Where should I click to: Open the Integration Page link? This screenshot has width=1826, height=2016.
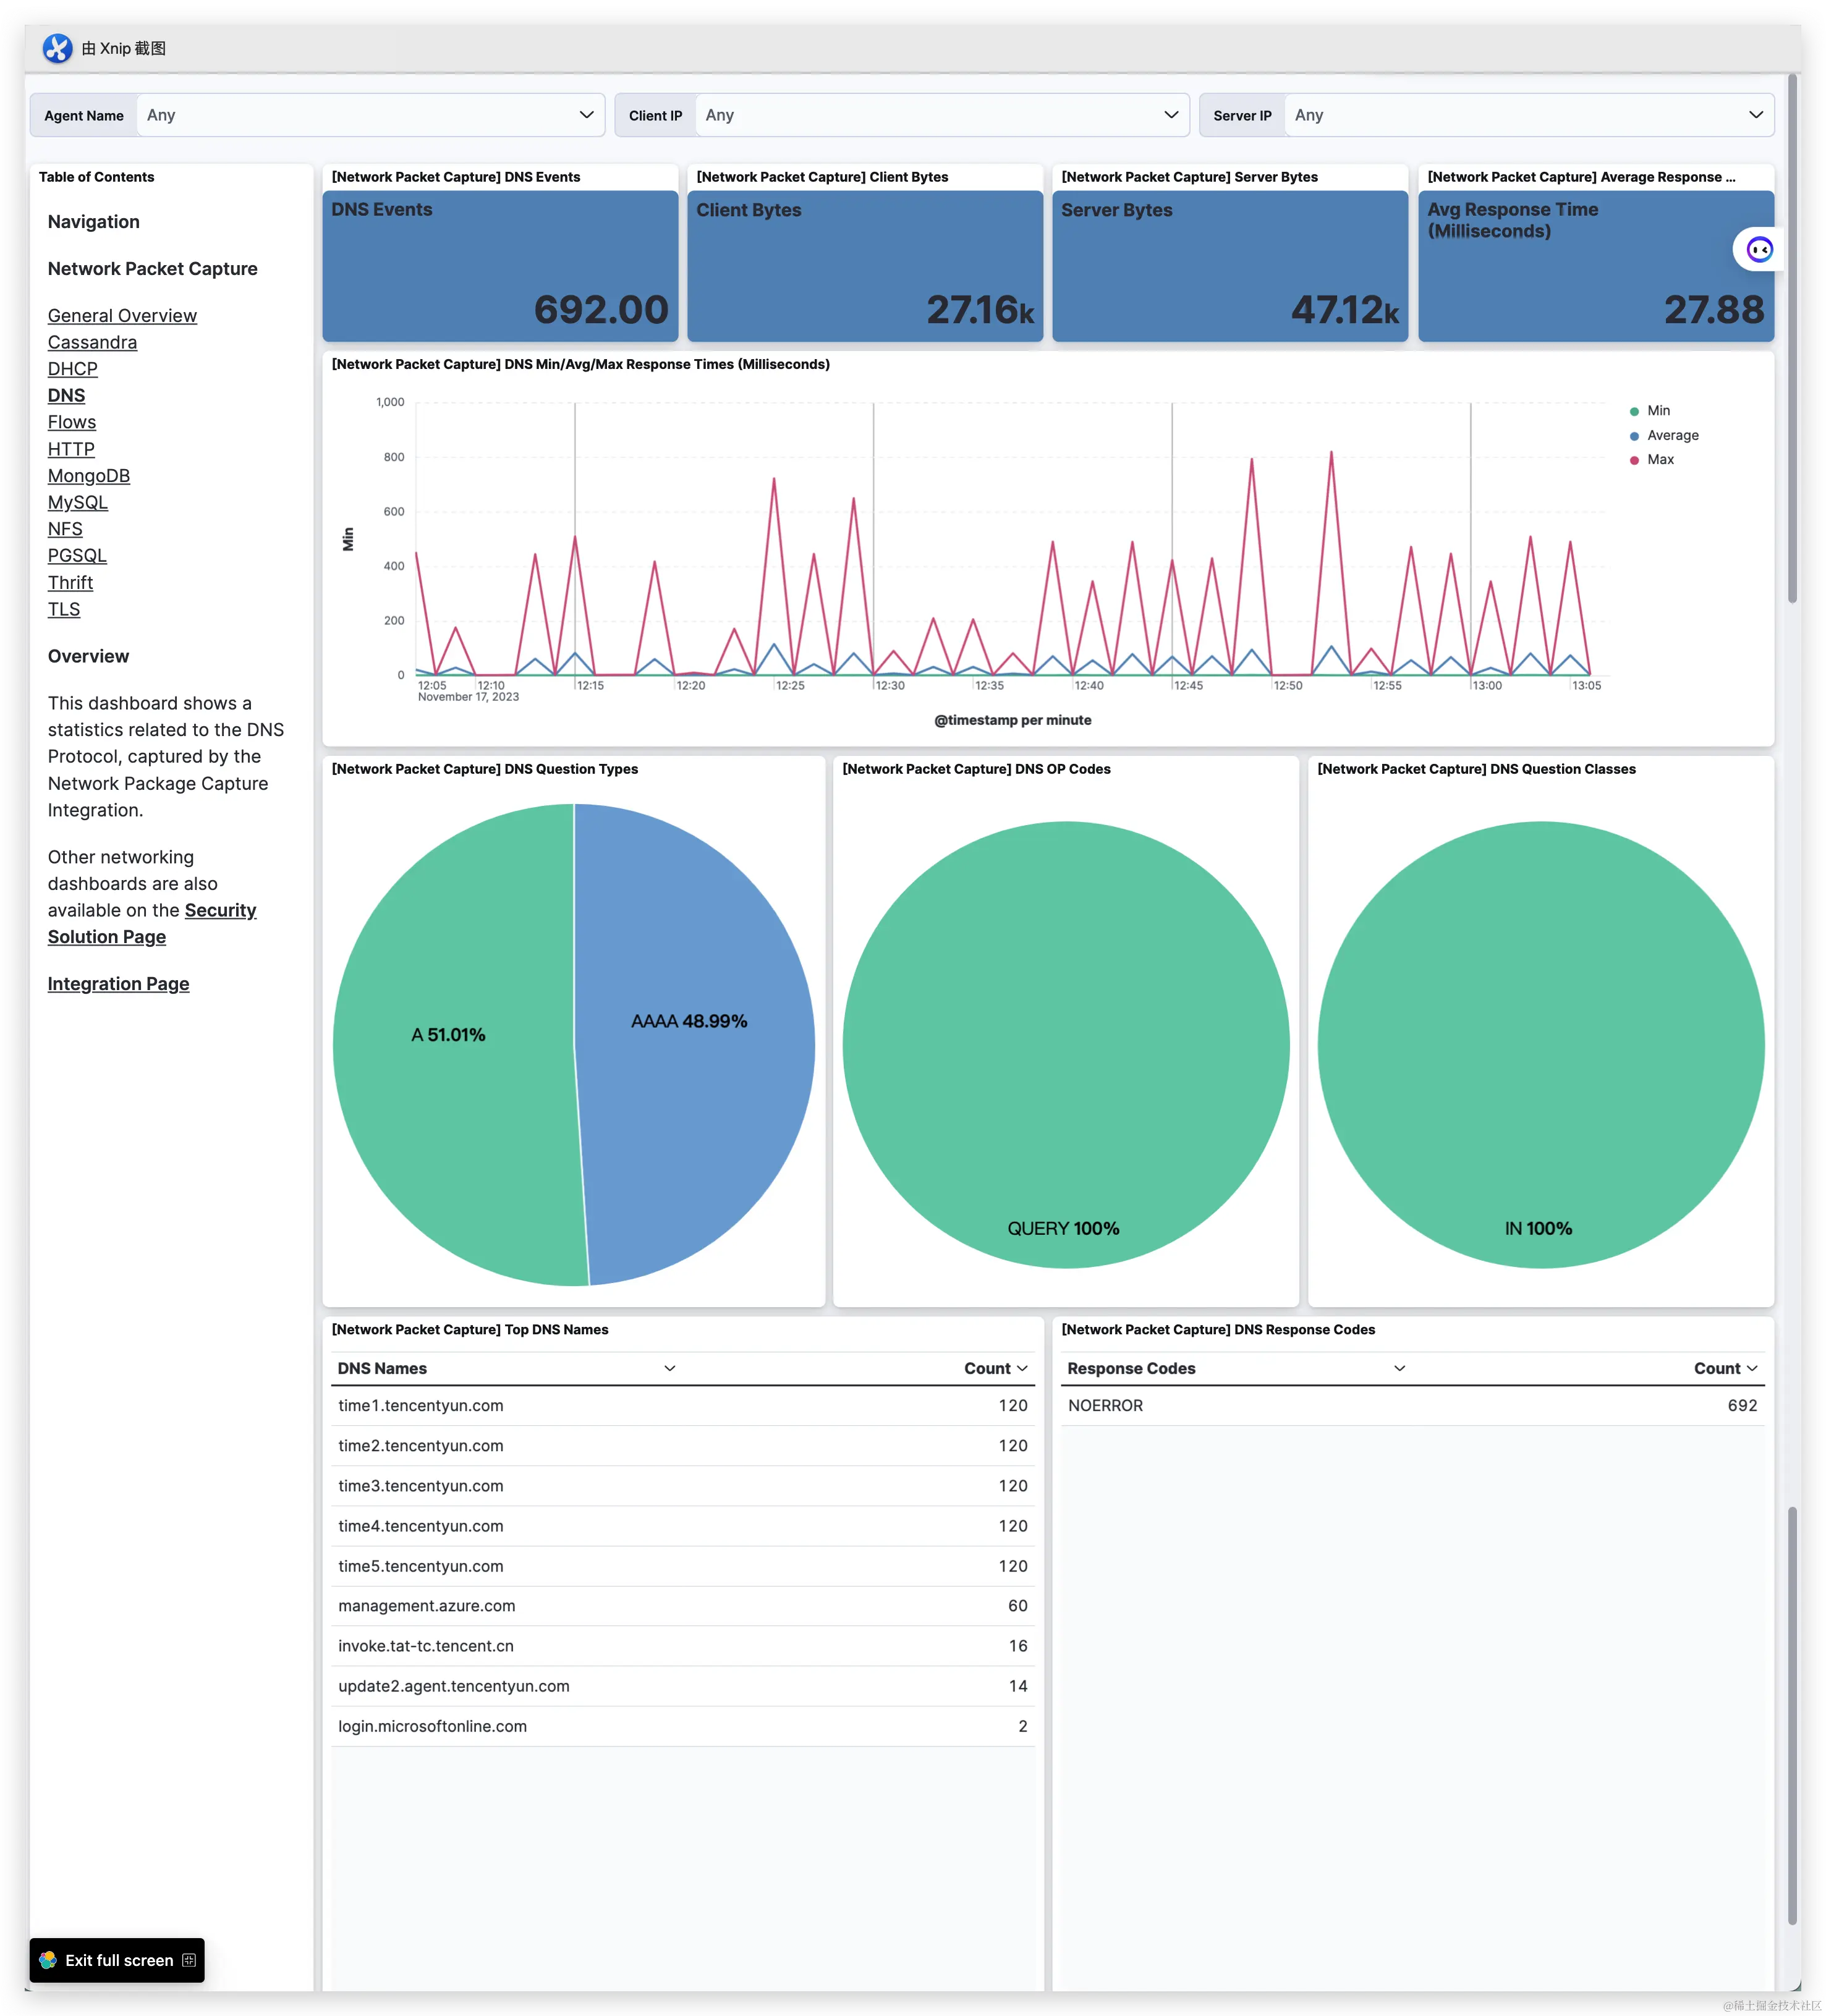pyautogui.click(x=118, y=984)
